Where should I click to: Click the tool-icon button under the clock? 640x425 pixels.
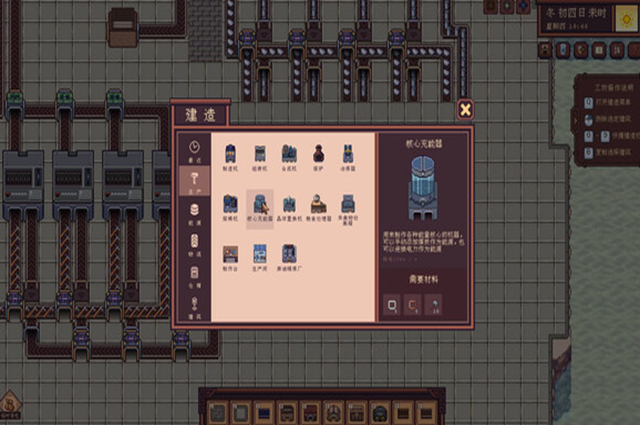(581, 50)
